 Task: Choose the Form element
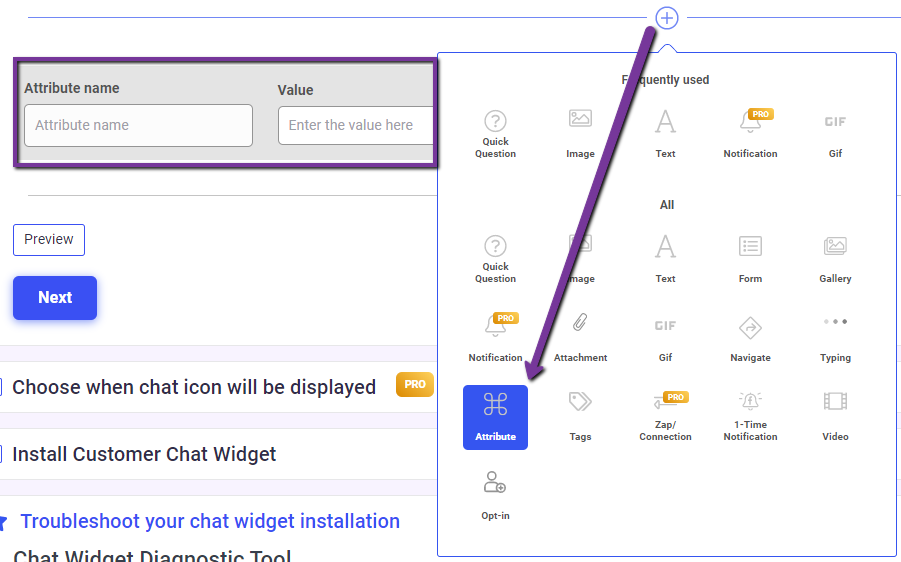pyautogui.click(x=750, y=260)
